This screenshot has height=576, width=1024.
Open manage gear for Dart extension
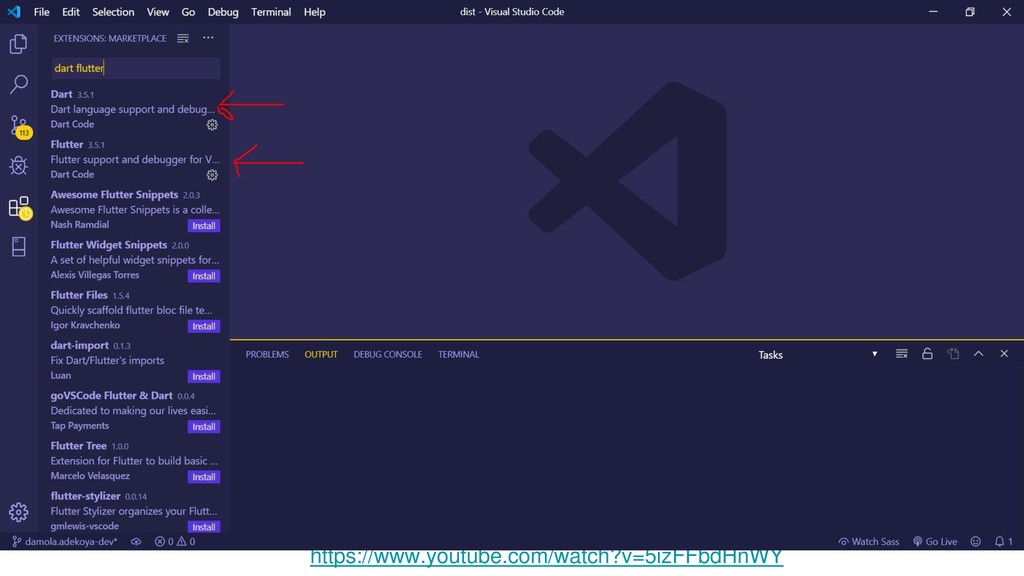212,125
